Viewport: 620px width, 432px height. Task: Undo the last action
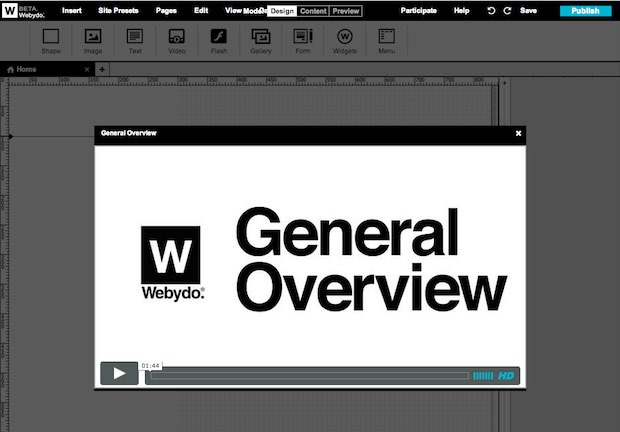(491, 11)
